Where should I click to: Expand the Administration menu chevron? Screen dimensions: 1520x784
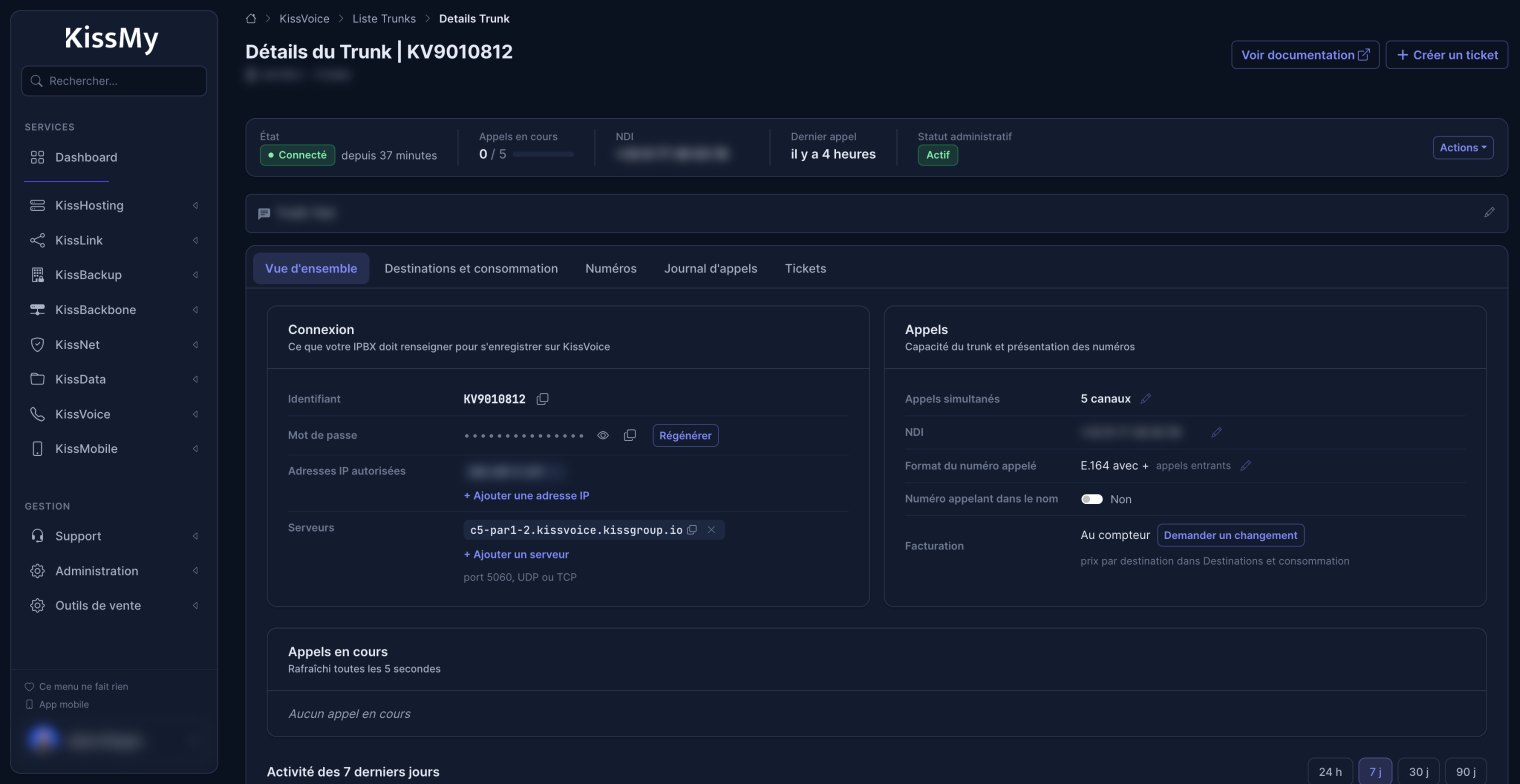pos(195,571)
